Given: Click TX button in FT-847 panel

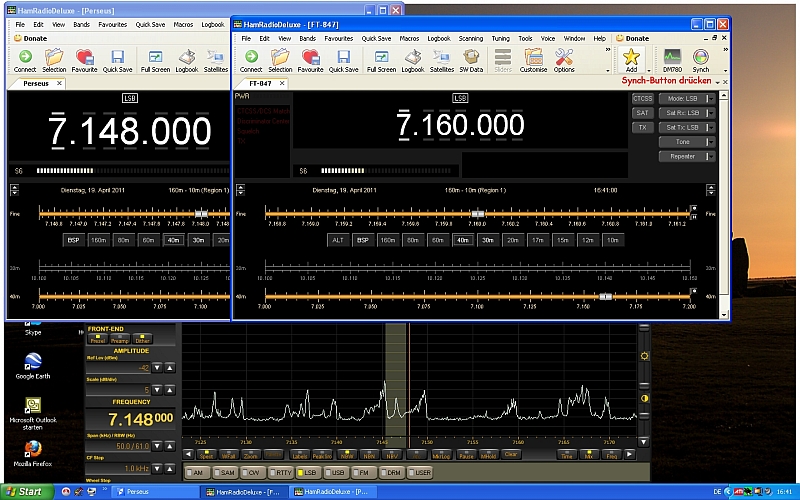Looking at the screenshot, I should point(642,127).
